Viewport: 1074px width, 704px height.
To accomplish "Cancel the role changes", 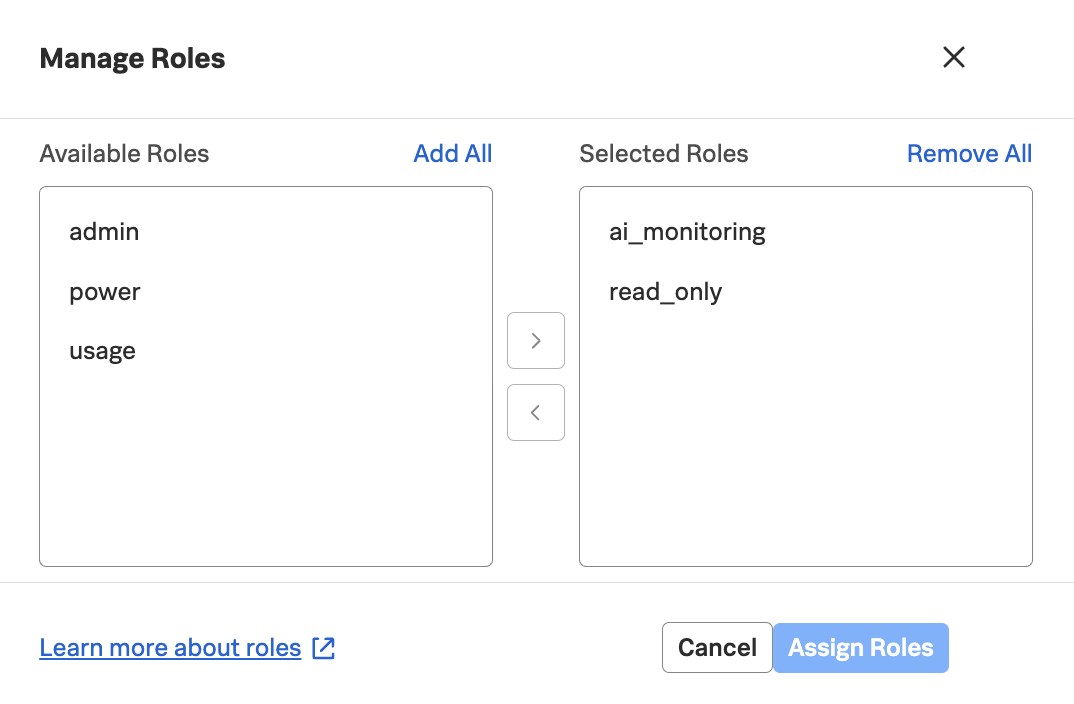I will tap(717, 648).
